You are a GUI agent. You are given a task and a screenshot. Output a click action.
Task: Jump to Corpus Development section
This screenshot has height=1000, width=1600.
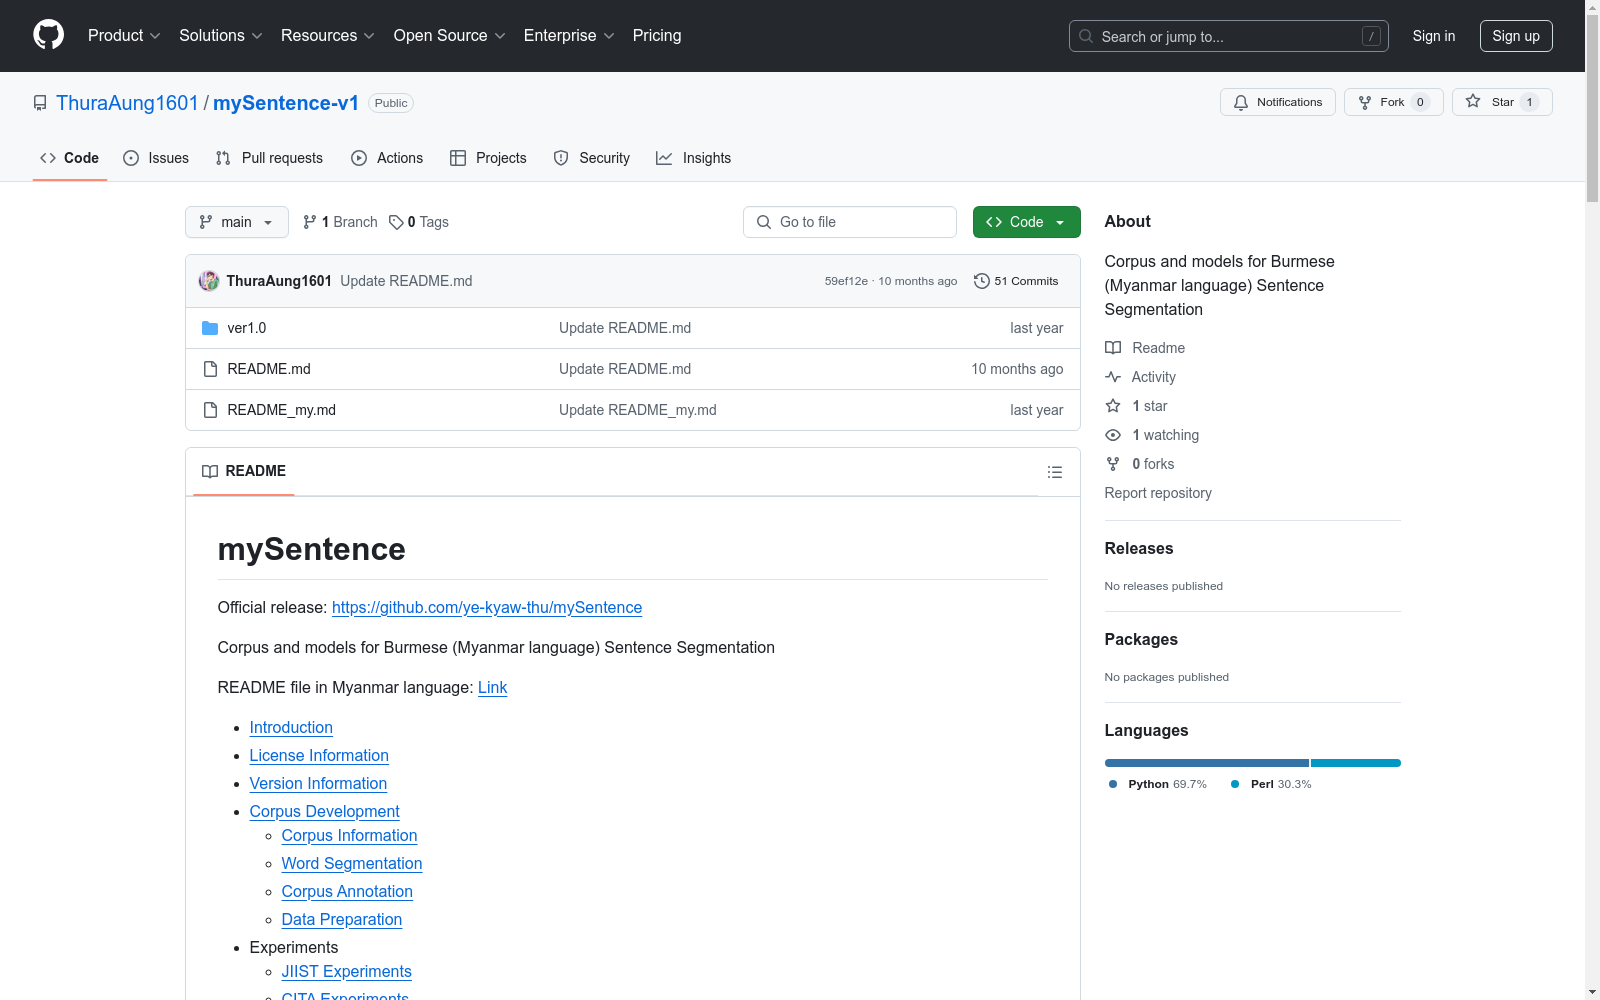pos(324,811)
